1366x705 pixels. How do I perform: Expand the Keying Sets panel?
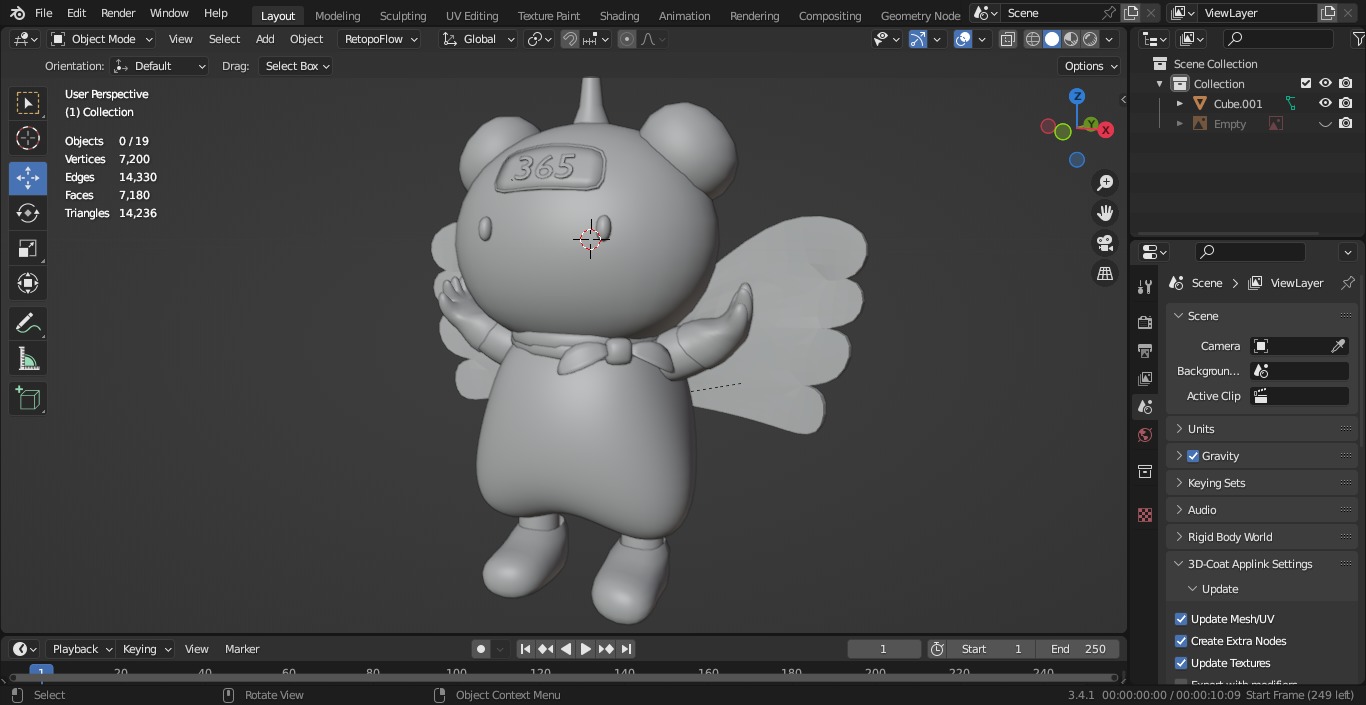click(x=1261, y=483)
